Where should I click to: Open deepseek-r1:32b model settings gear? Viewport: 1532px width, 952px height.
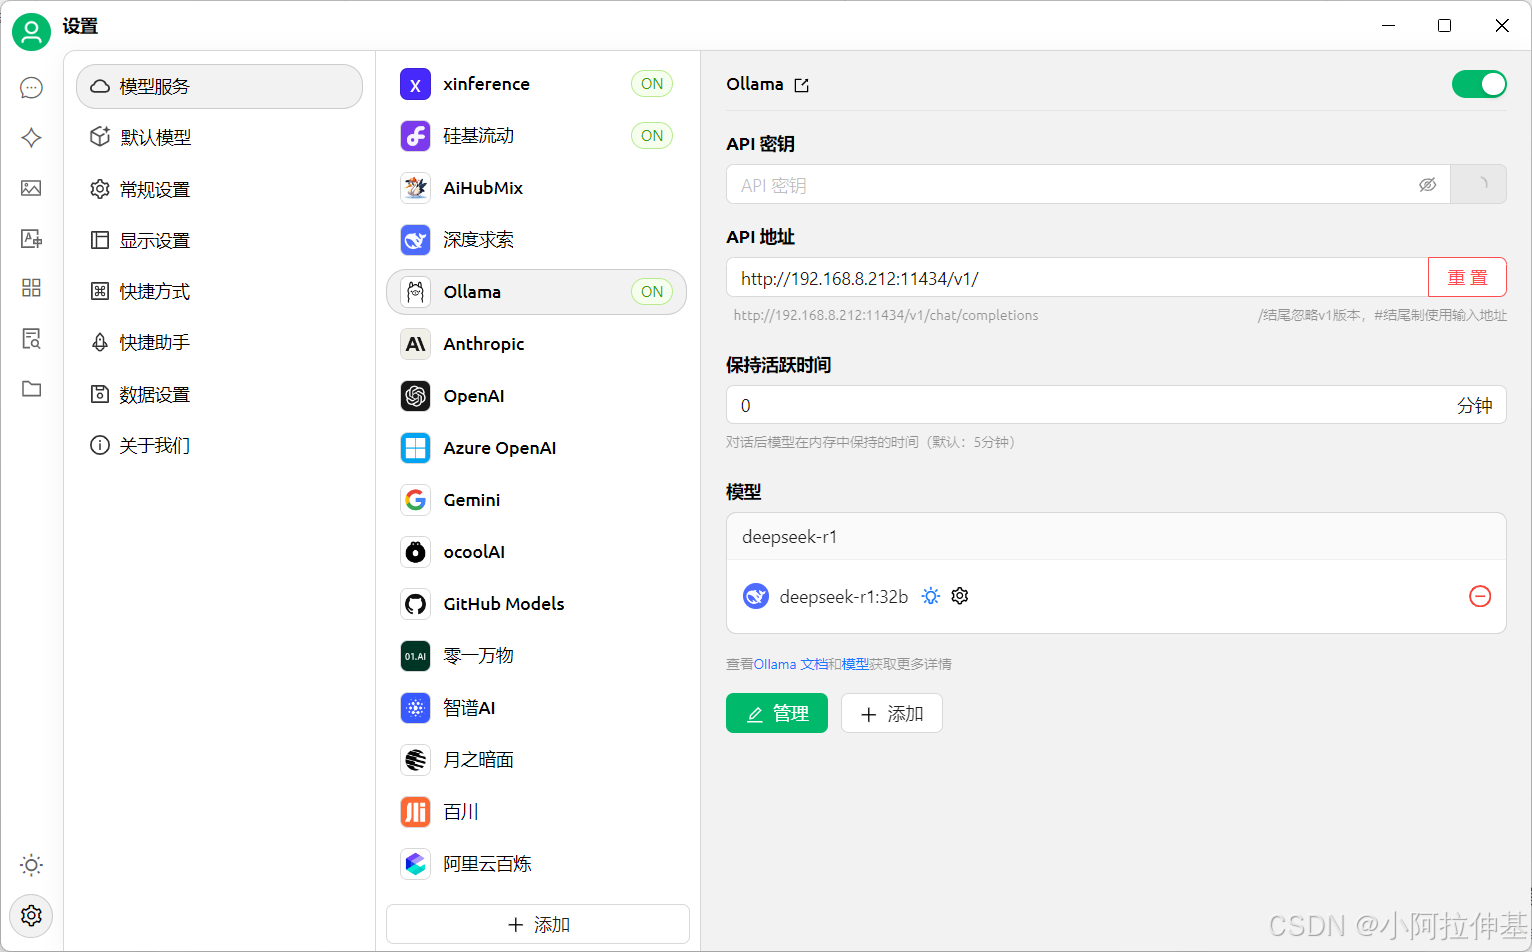point(960,596)
